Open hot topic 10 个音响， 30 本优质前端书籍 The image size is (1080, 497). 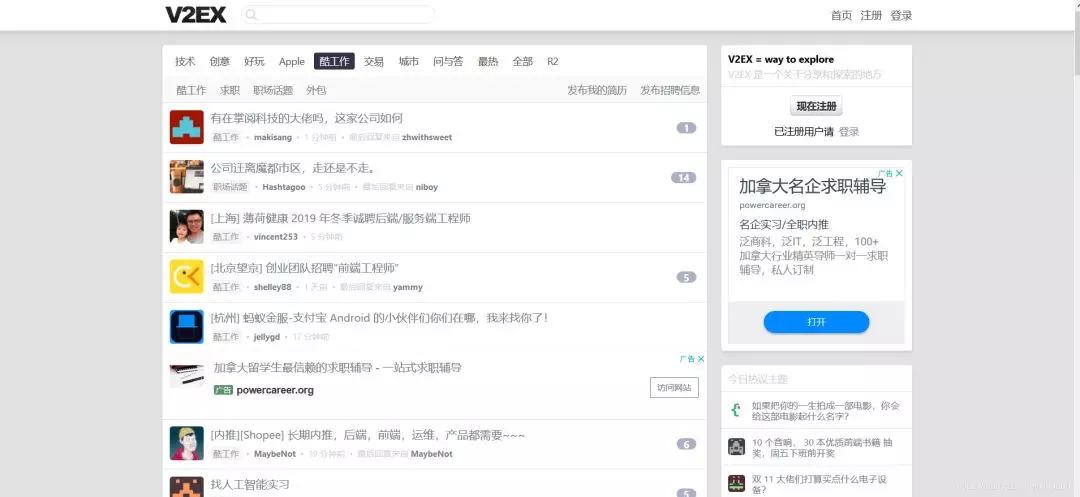822,447
